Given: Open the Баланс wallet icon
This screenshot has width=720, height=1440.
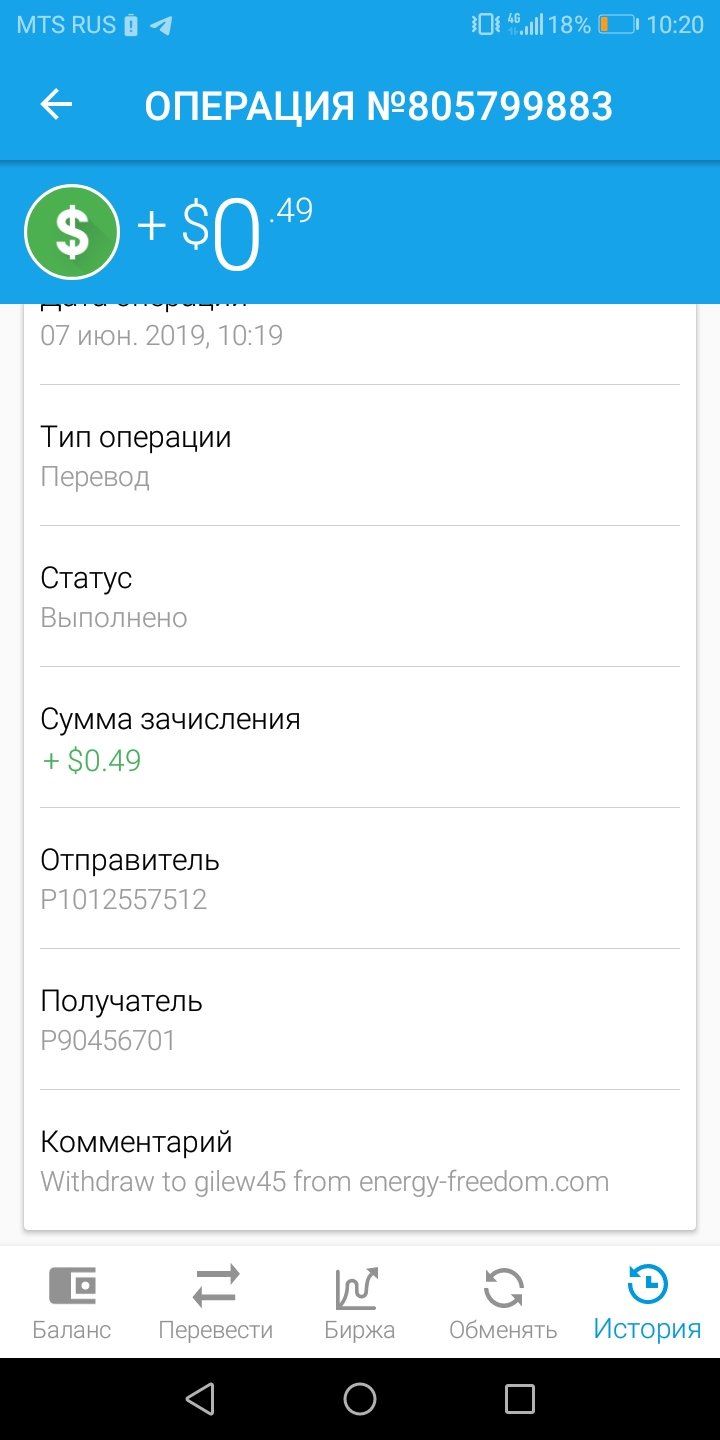Looking at the screenshot, I should [x=72, y=1286].
